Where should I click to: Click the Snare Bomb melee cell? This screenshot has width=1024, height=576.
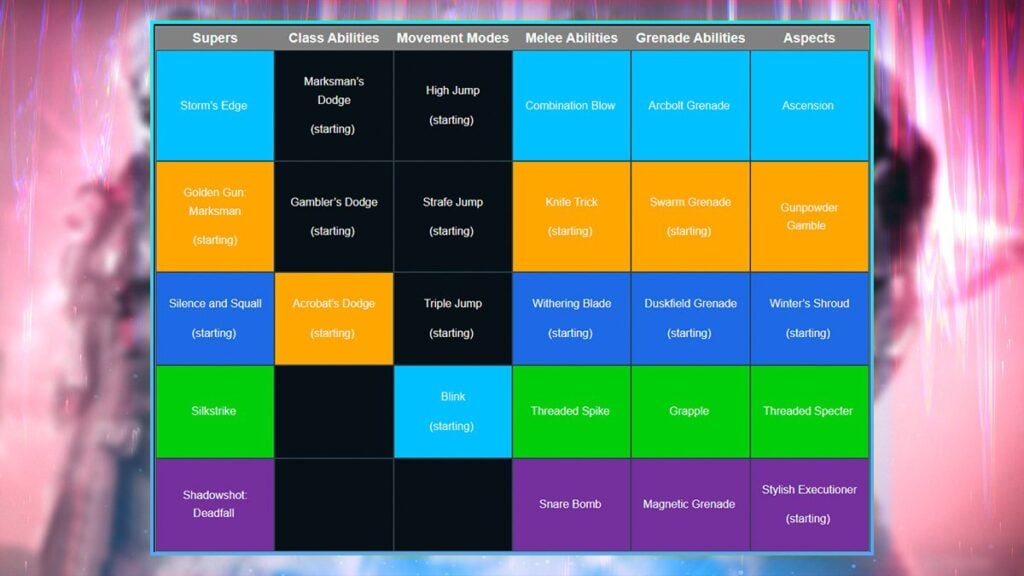(571, 504)
